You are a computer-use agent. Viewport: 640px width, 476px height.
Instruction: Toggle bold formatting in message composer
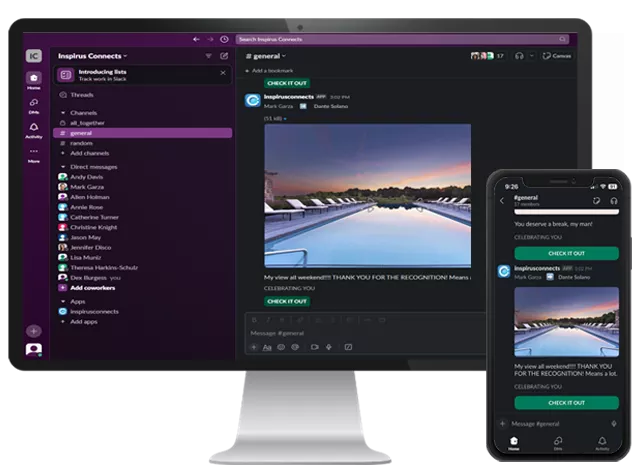click(254, 320)
